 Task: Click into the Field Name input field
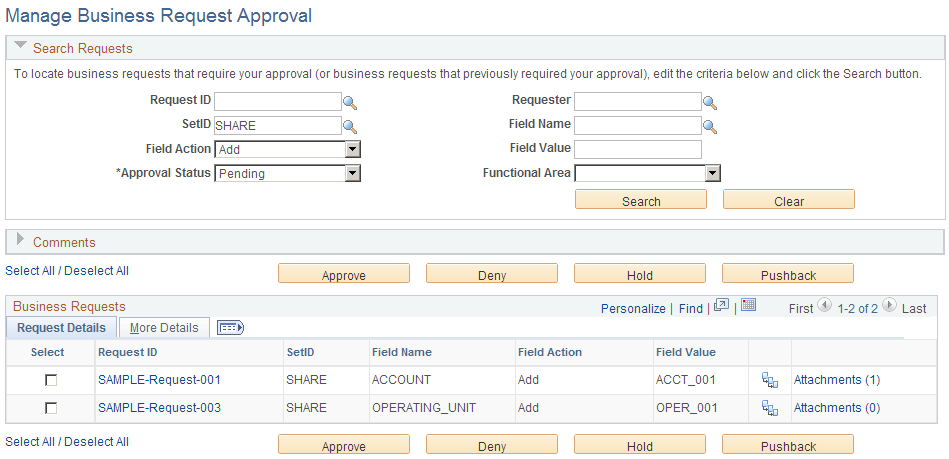click(x=638, y=125)
